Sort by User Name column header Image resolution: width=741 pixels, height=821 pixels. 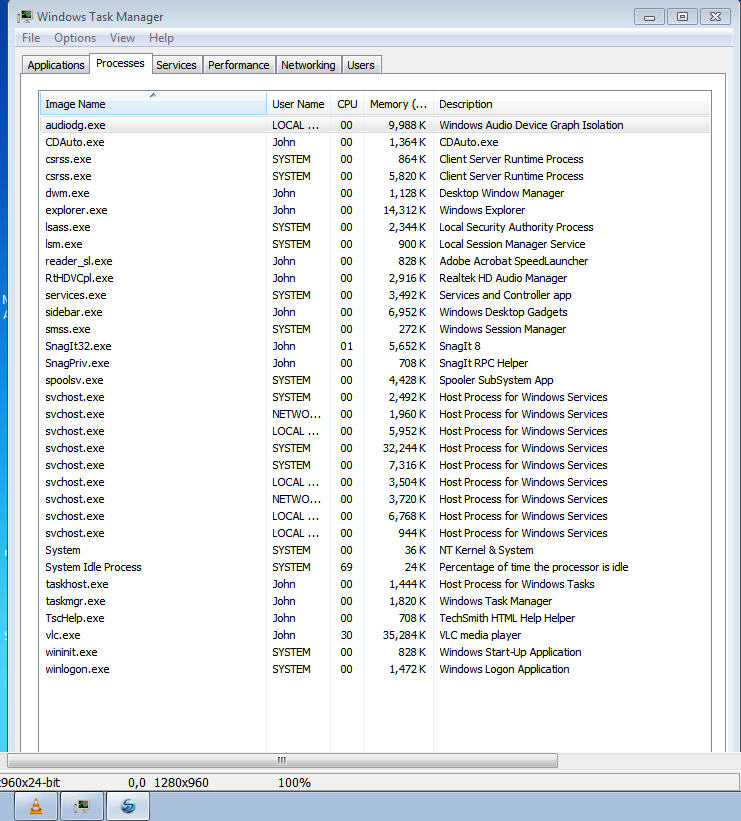pyautogui.click(x=298, y=104)
